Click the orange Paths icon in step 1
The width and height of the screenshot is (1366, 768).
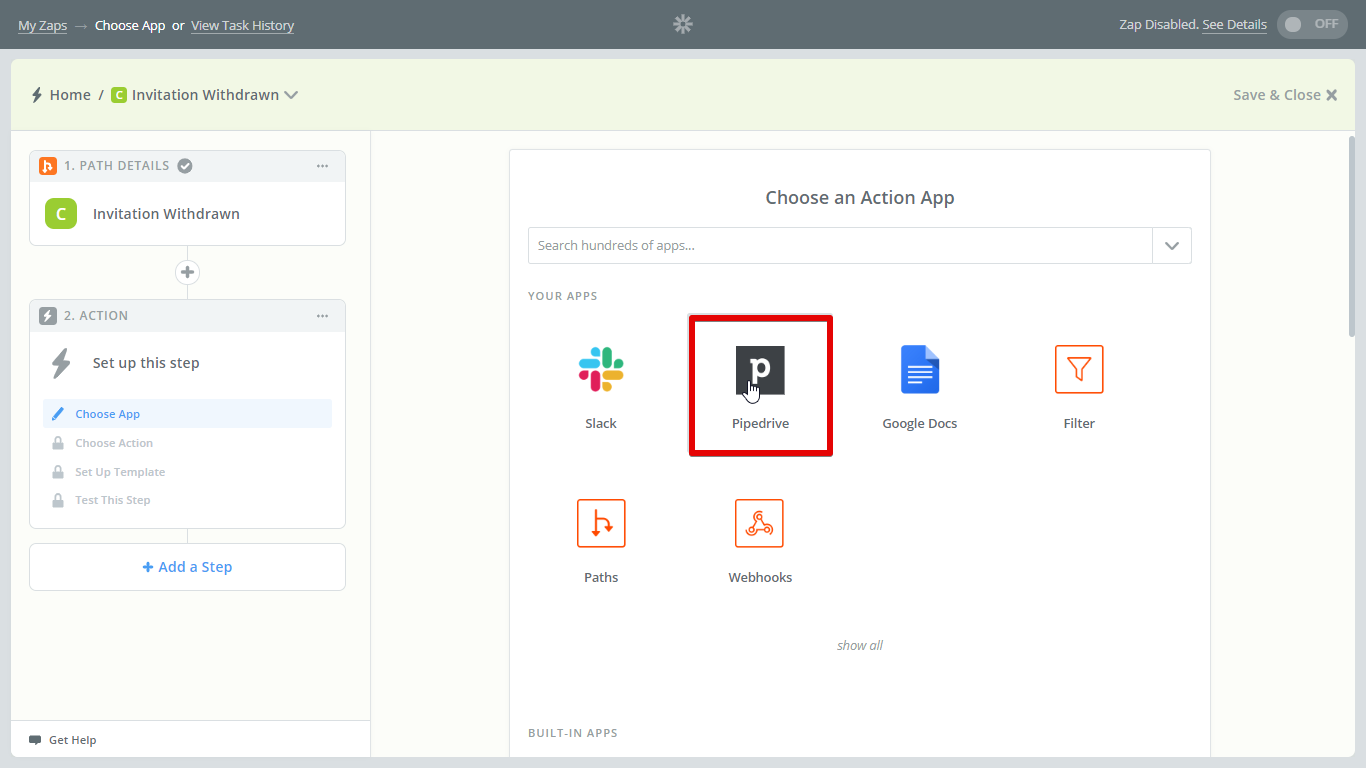click(47, 166)
